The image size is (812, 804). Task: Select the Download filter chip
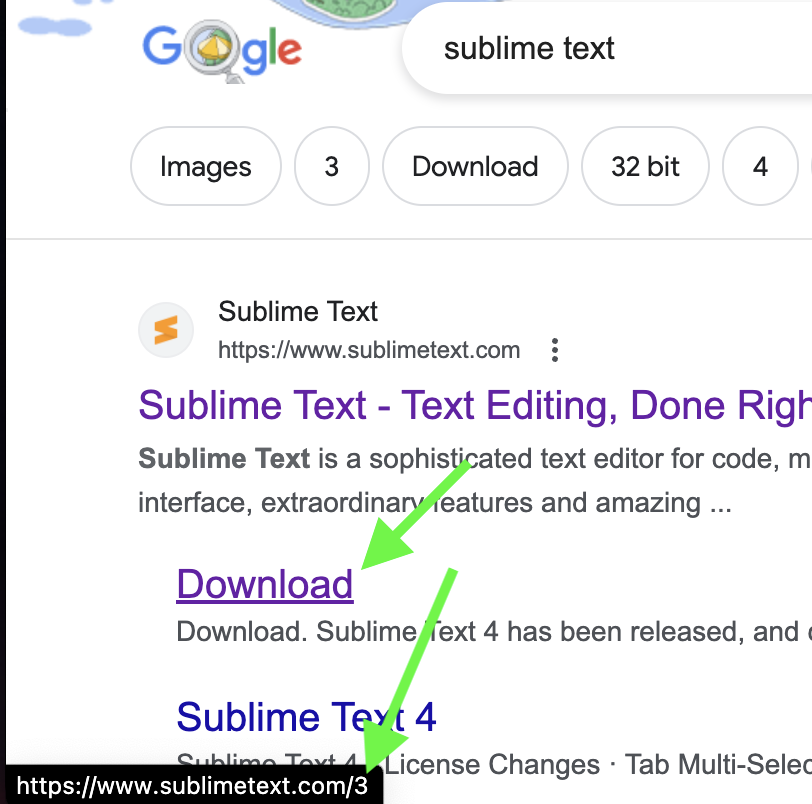[475, 166]
